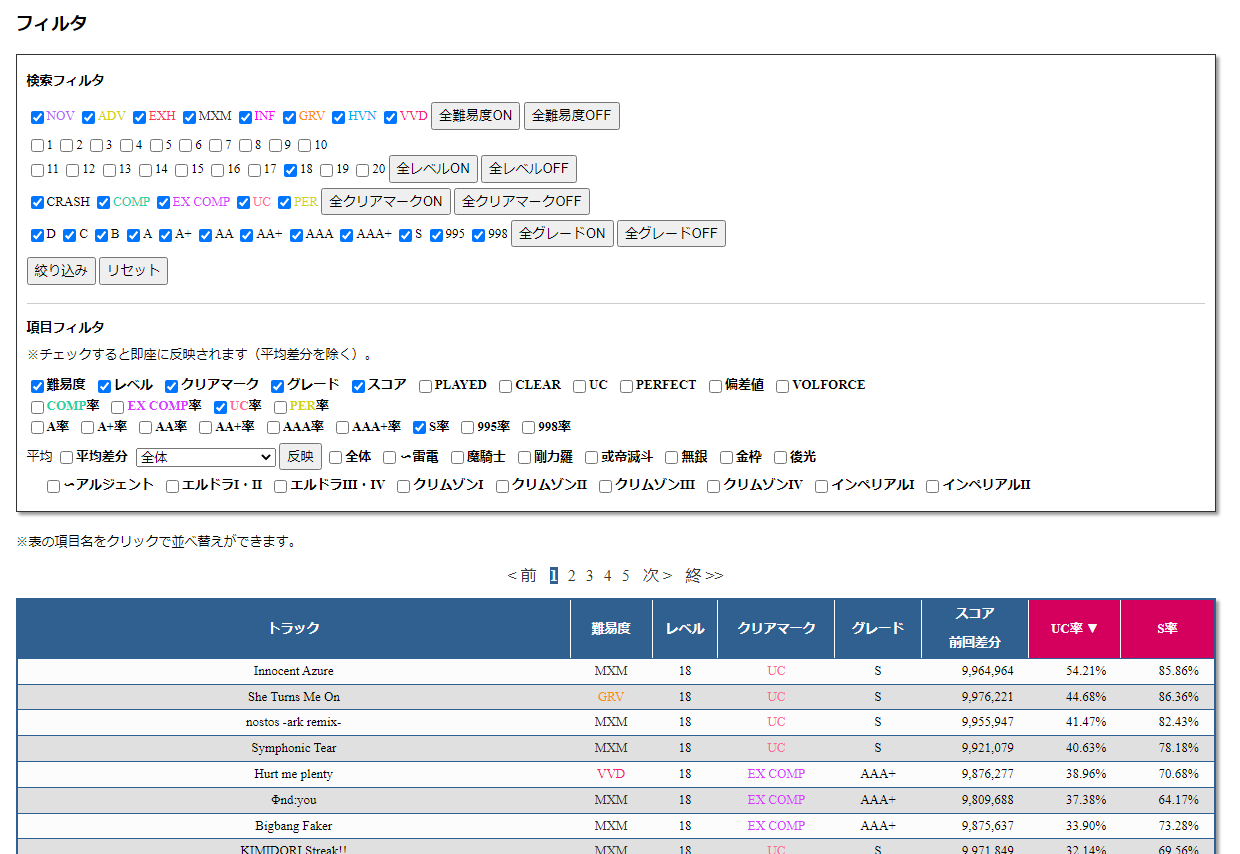Sort by the クリアマーク column header
The height and width of the screenshot is (854, 1240).
pos(776,629)
